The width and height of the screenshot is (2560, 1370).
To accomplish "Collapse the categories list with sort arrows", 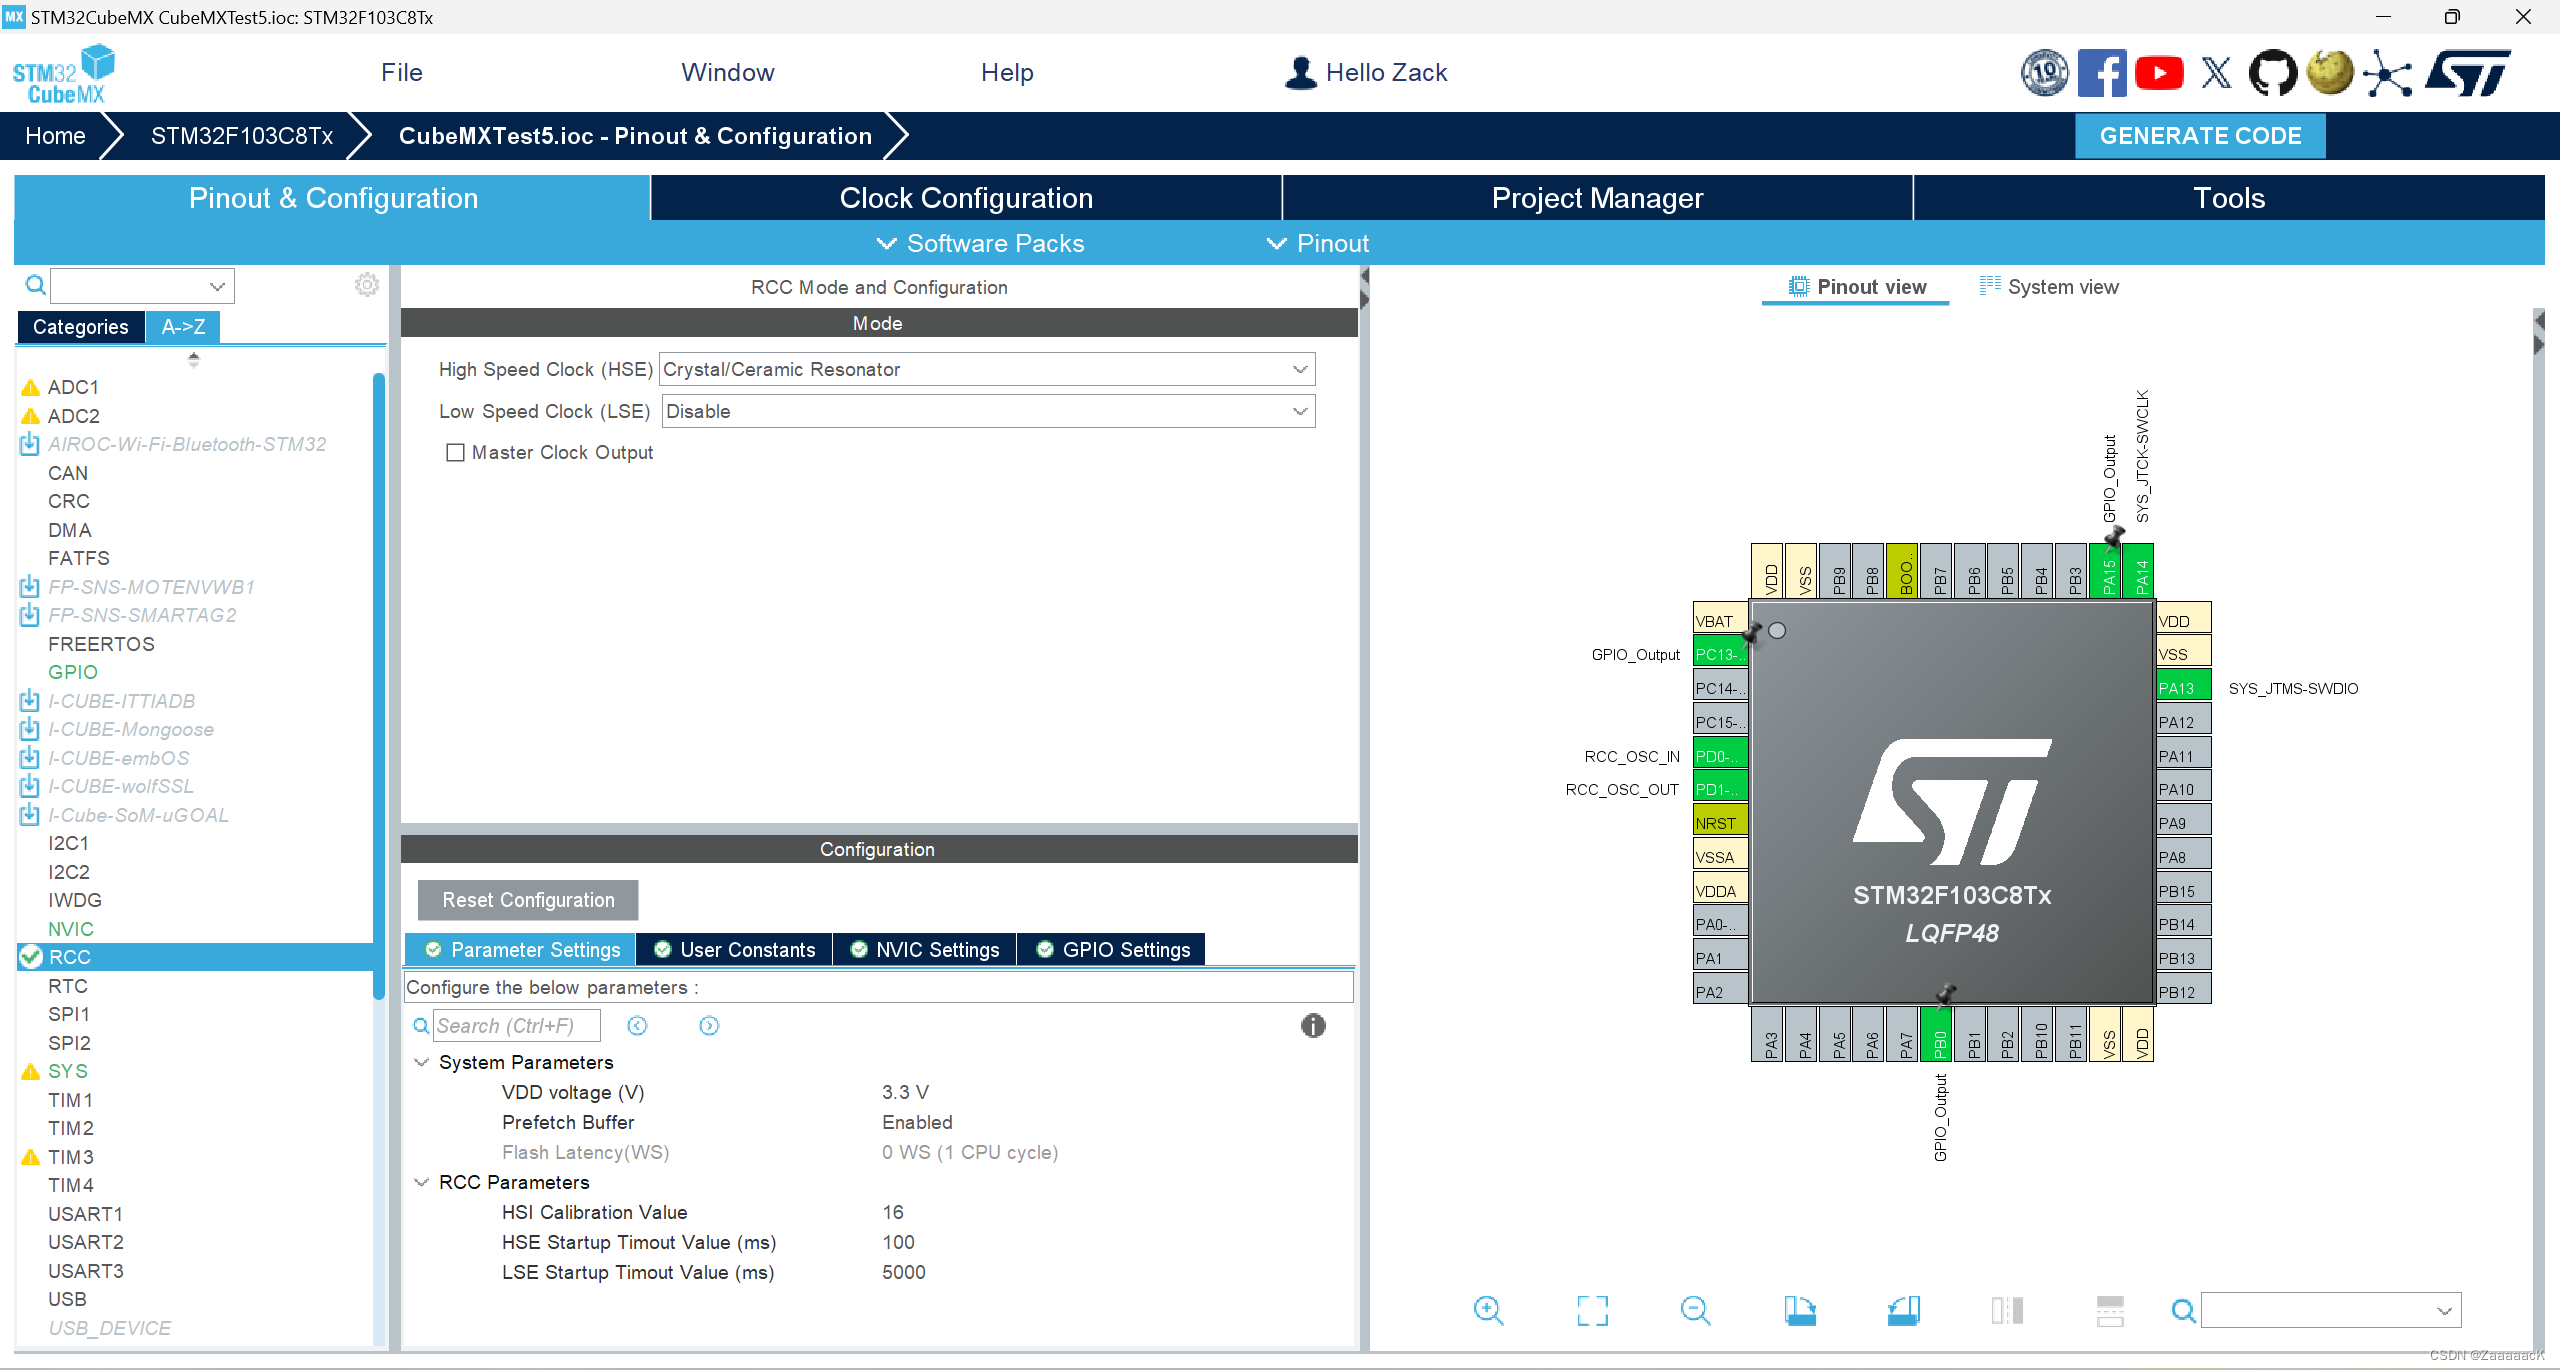I will click(194, 359).
